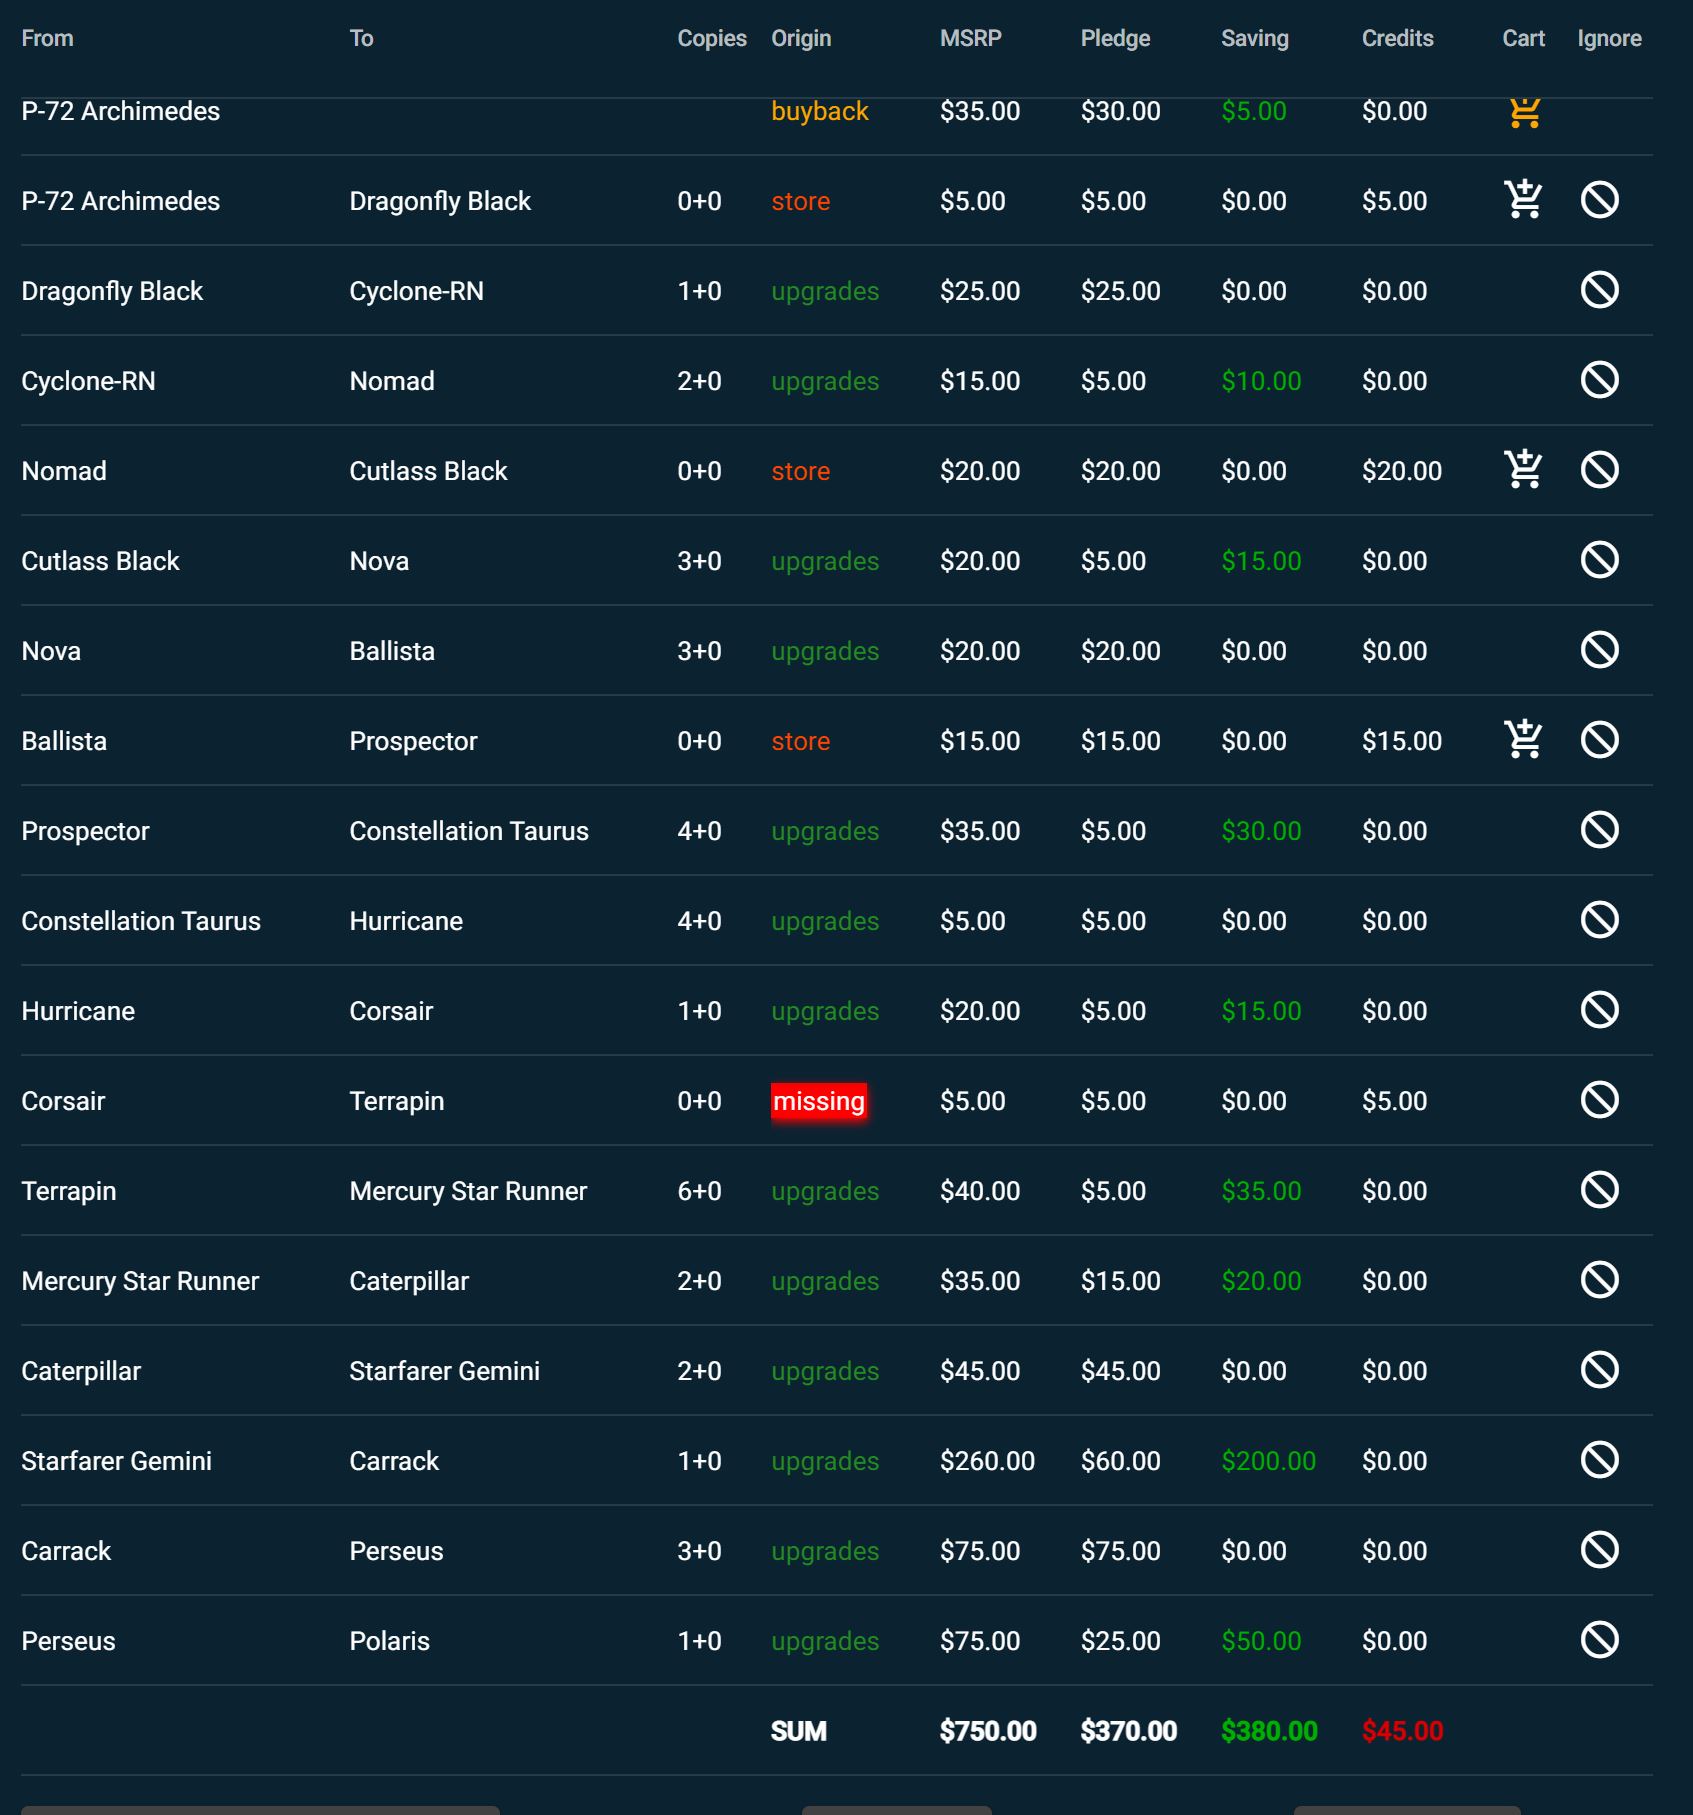Add Nomad to Cutlass Black upgrade to cart

pos(1524,470)
